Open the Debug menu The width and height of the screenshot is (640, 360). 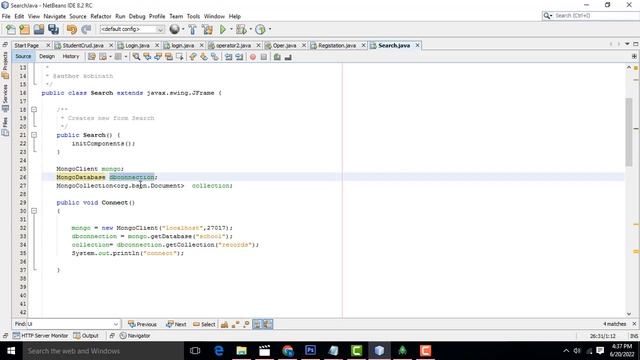tap(137, 16)
